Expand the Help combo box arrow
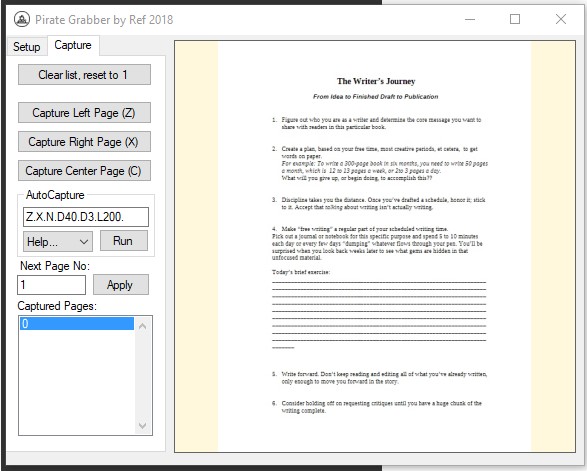587x471 pixels. (x=85, y=242)
